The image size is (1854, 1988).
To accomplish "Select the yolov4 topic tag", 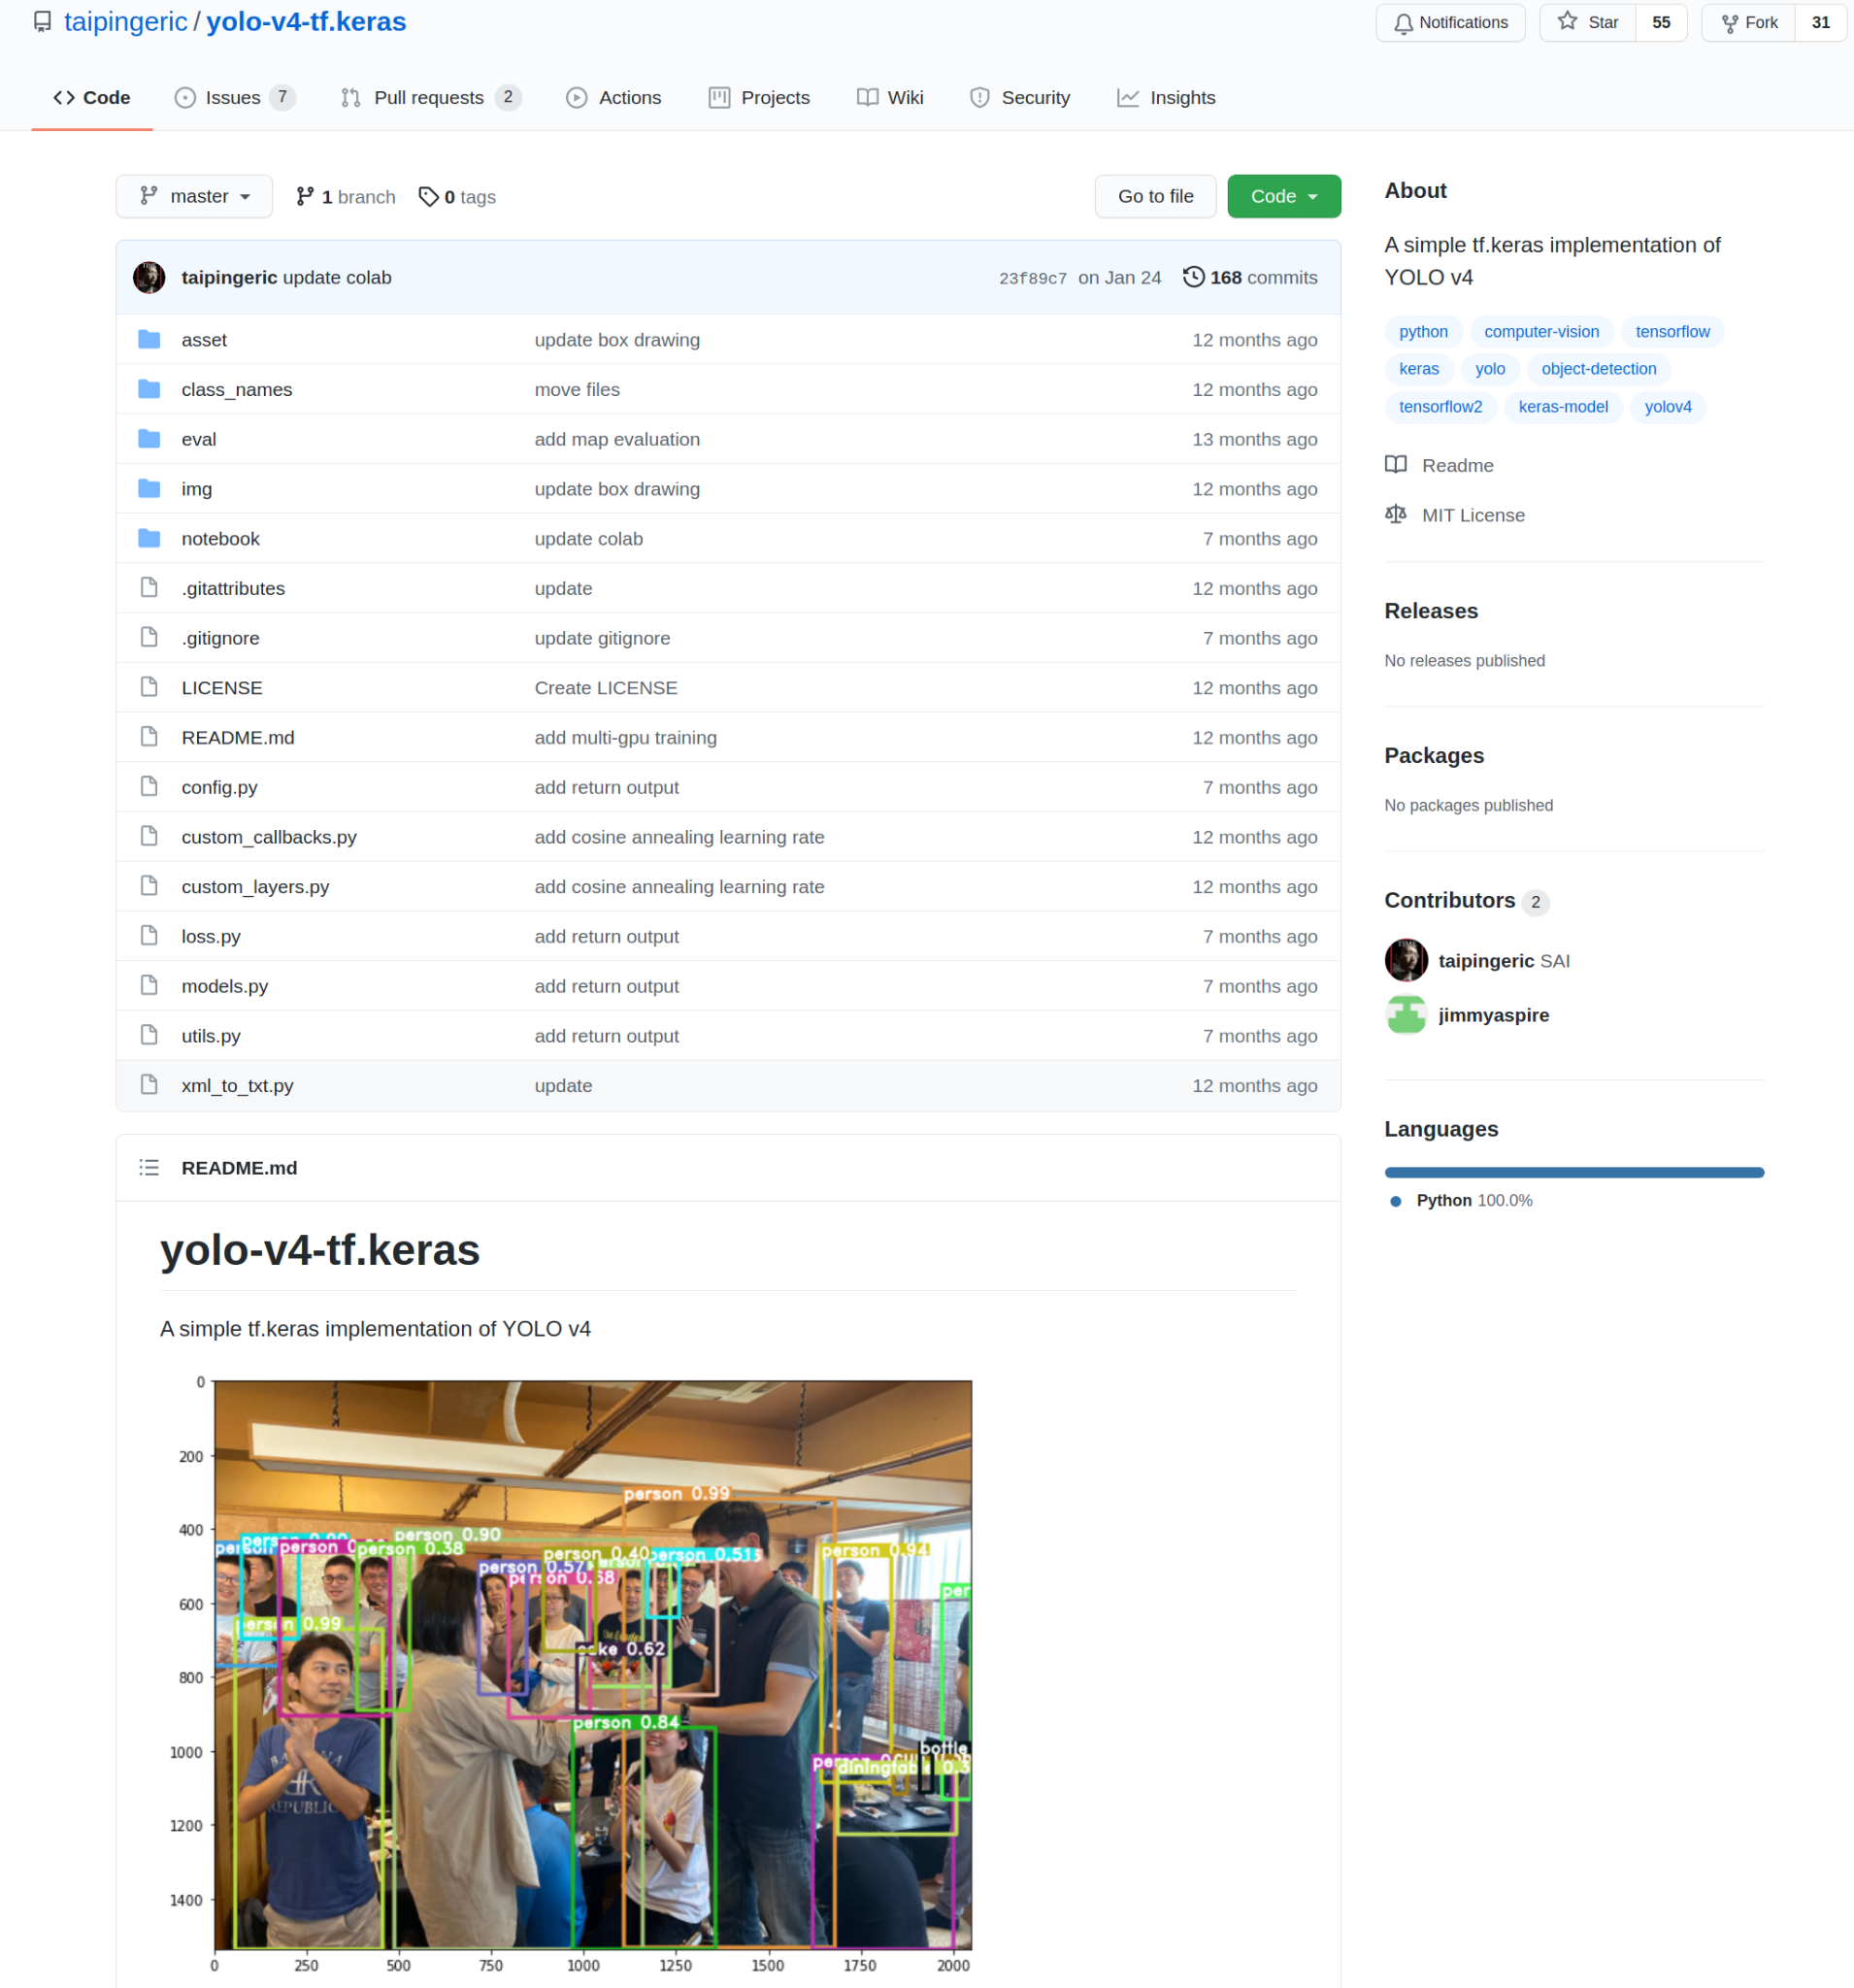I will coord(1668,407).
